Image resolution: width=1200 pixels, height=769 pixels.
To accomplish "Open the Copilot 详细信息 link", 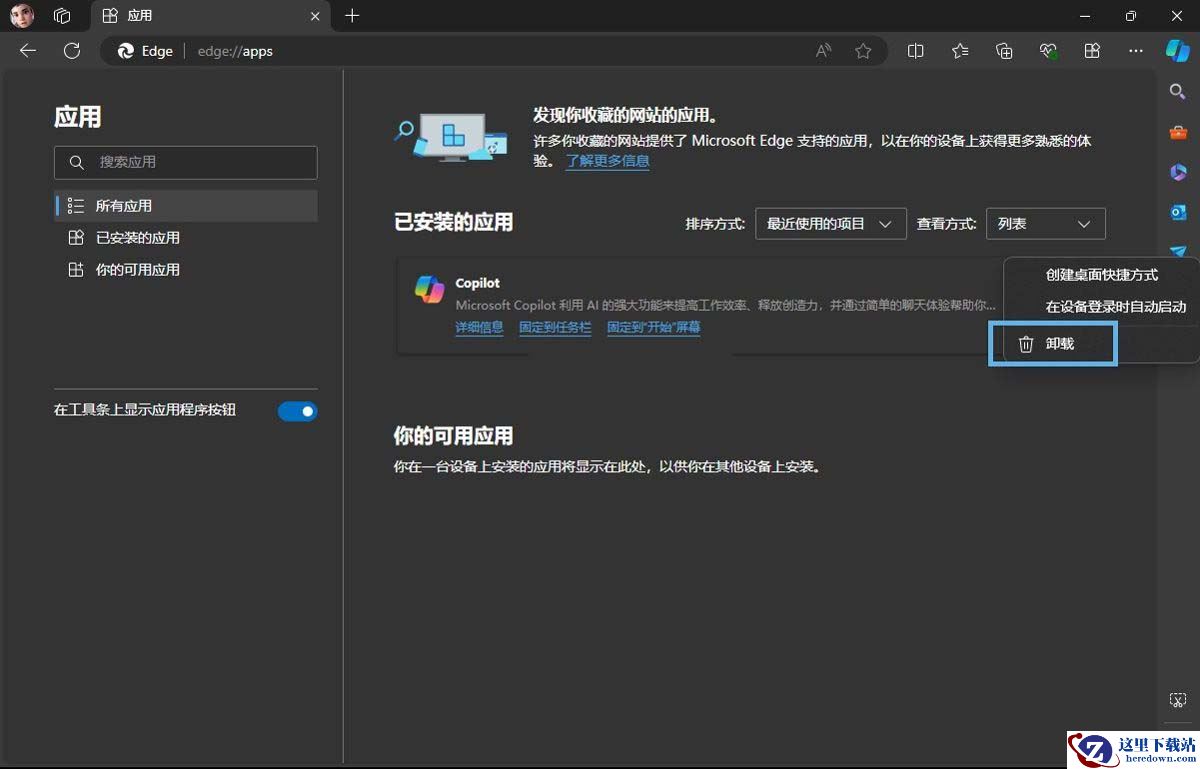I will click(x=479, y=328).
